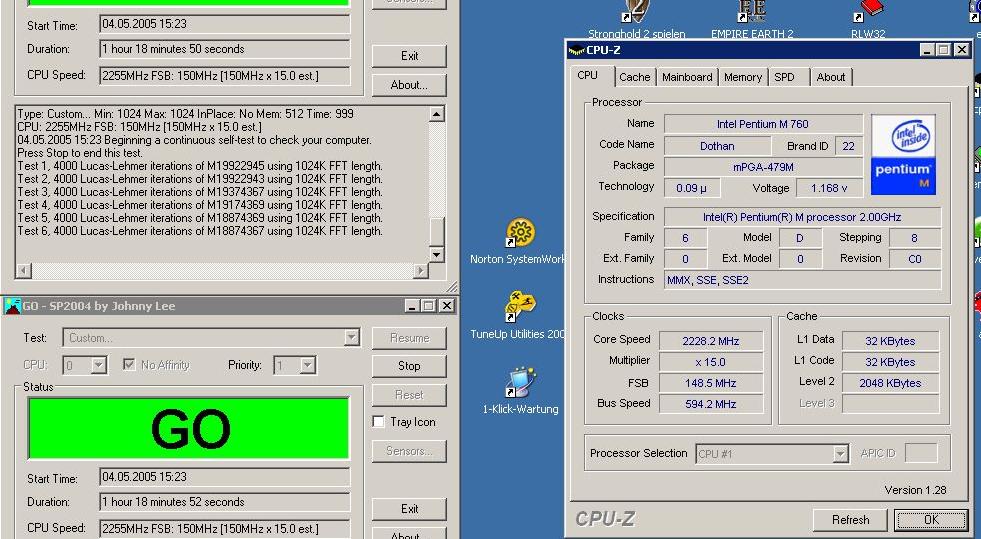Click the Name field Intel Pentium M 760

point(763,124)
